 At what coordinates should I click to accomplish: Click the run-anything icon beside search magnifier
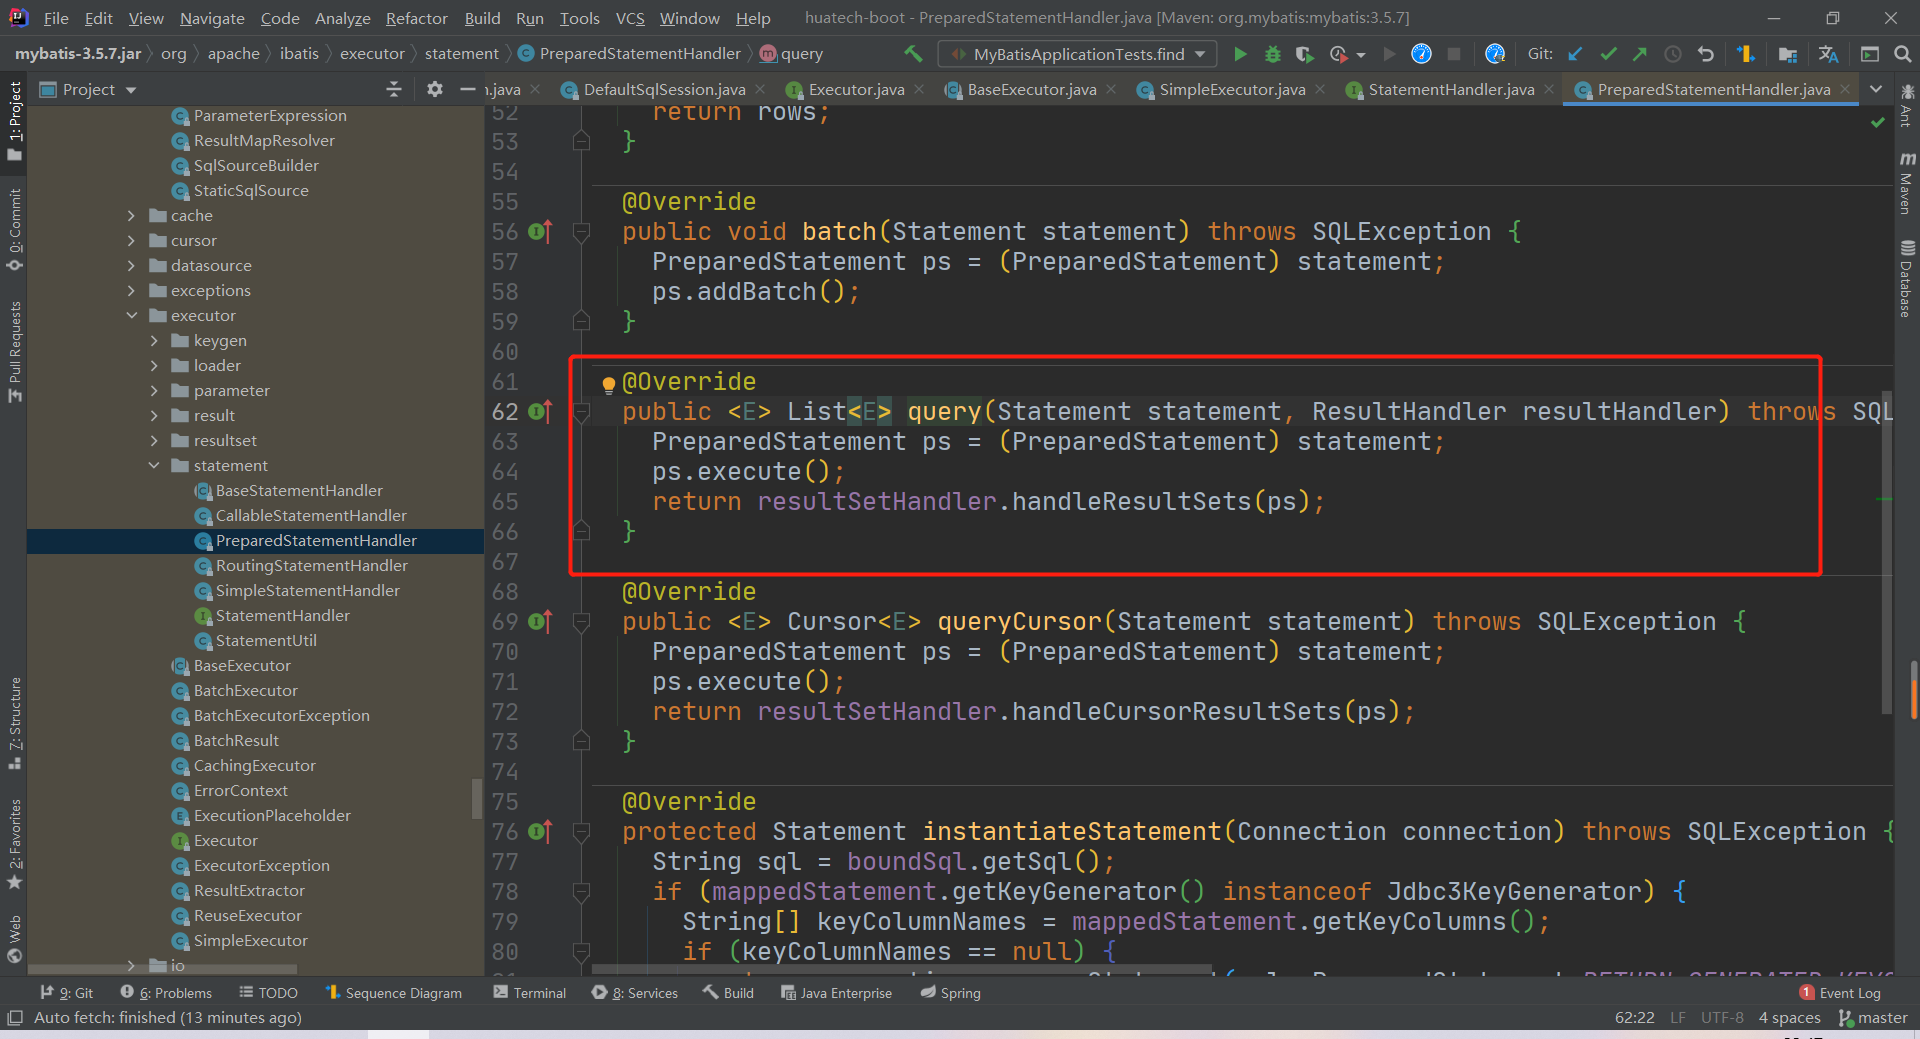(1870, 54)
